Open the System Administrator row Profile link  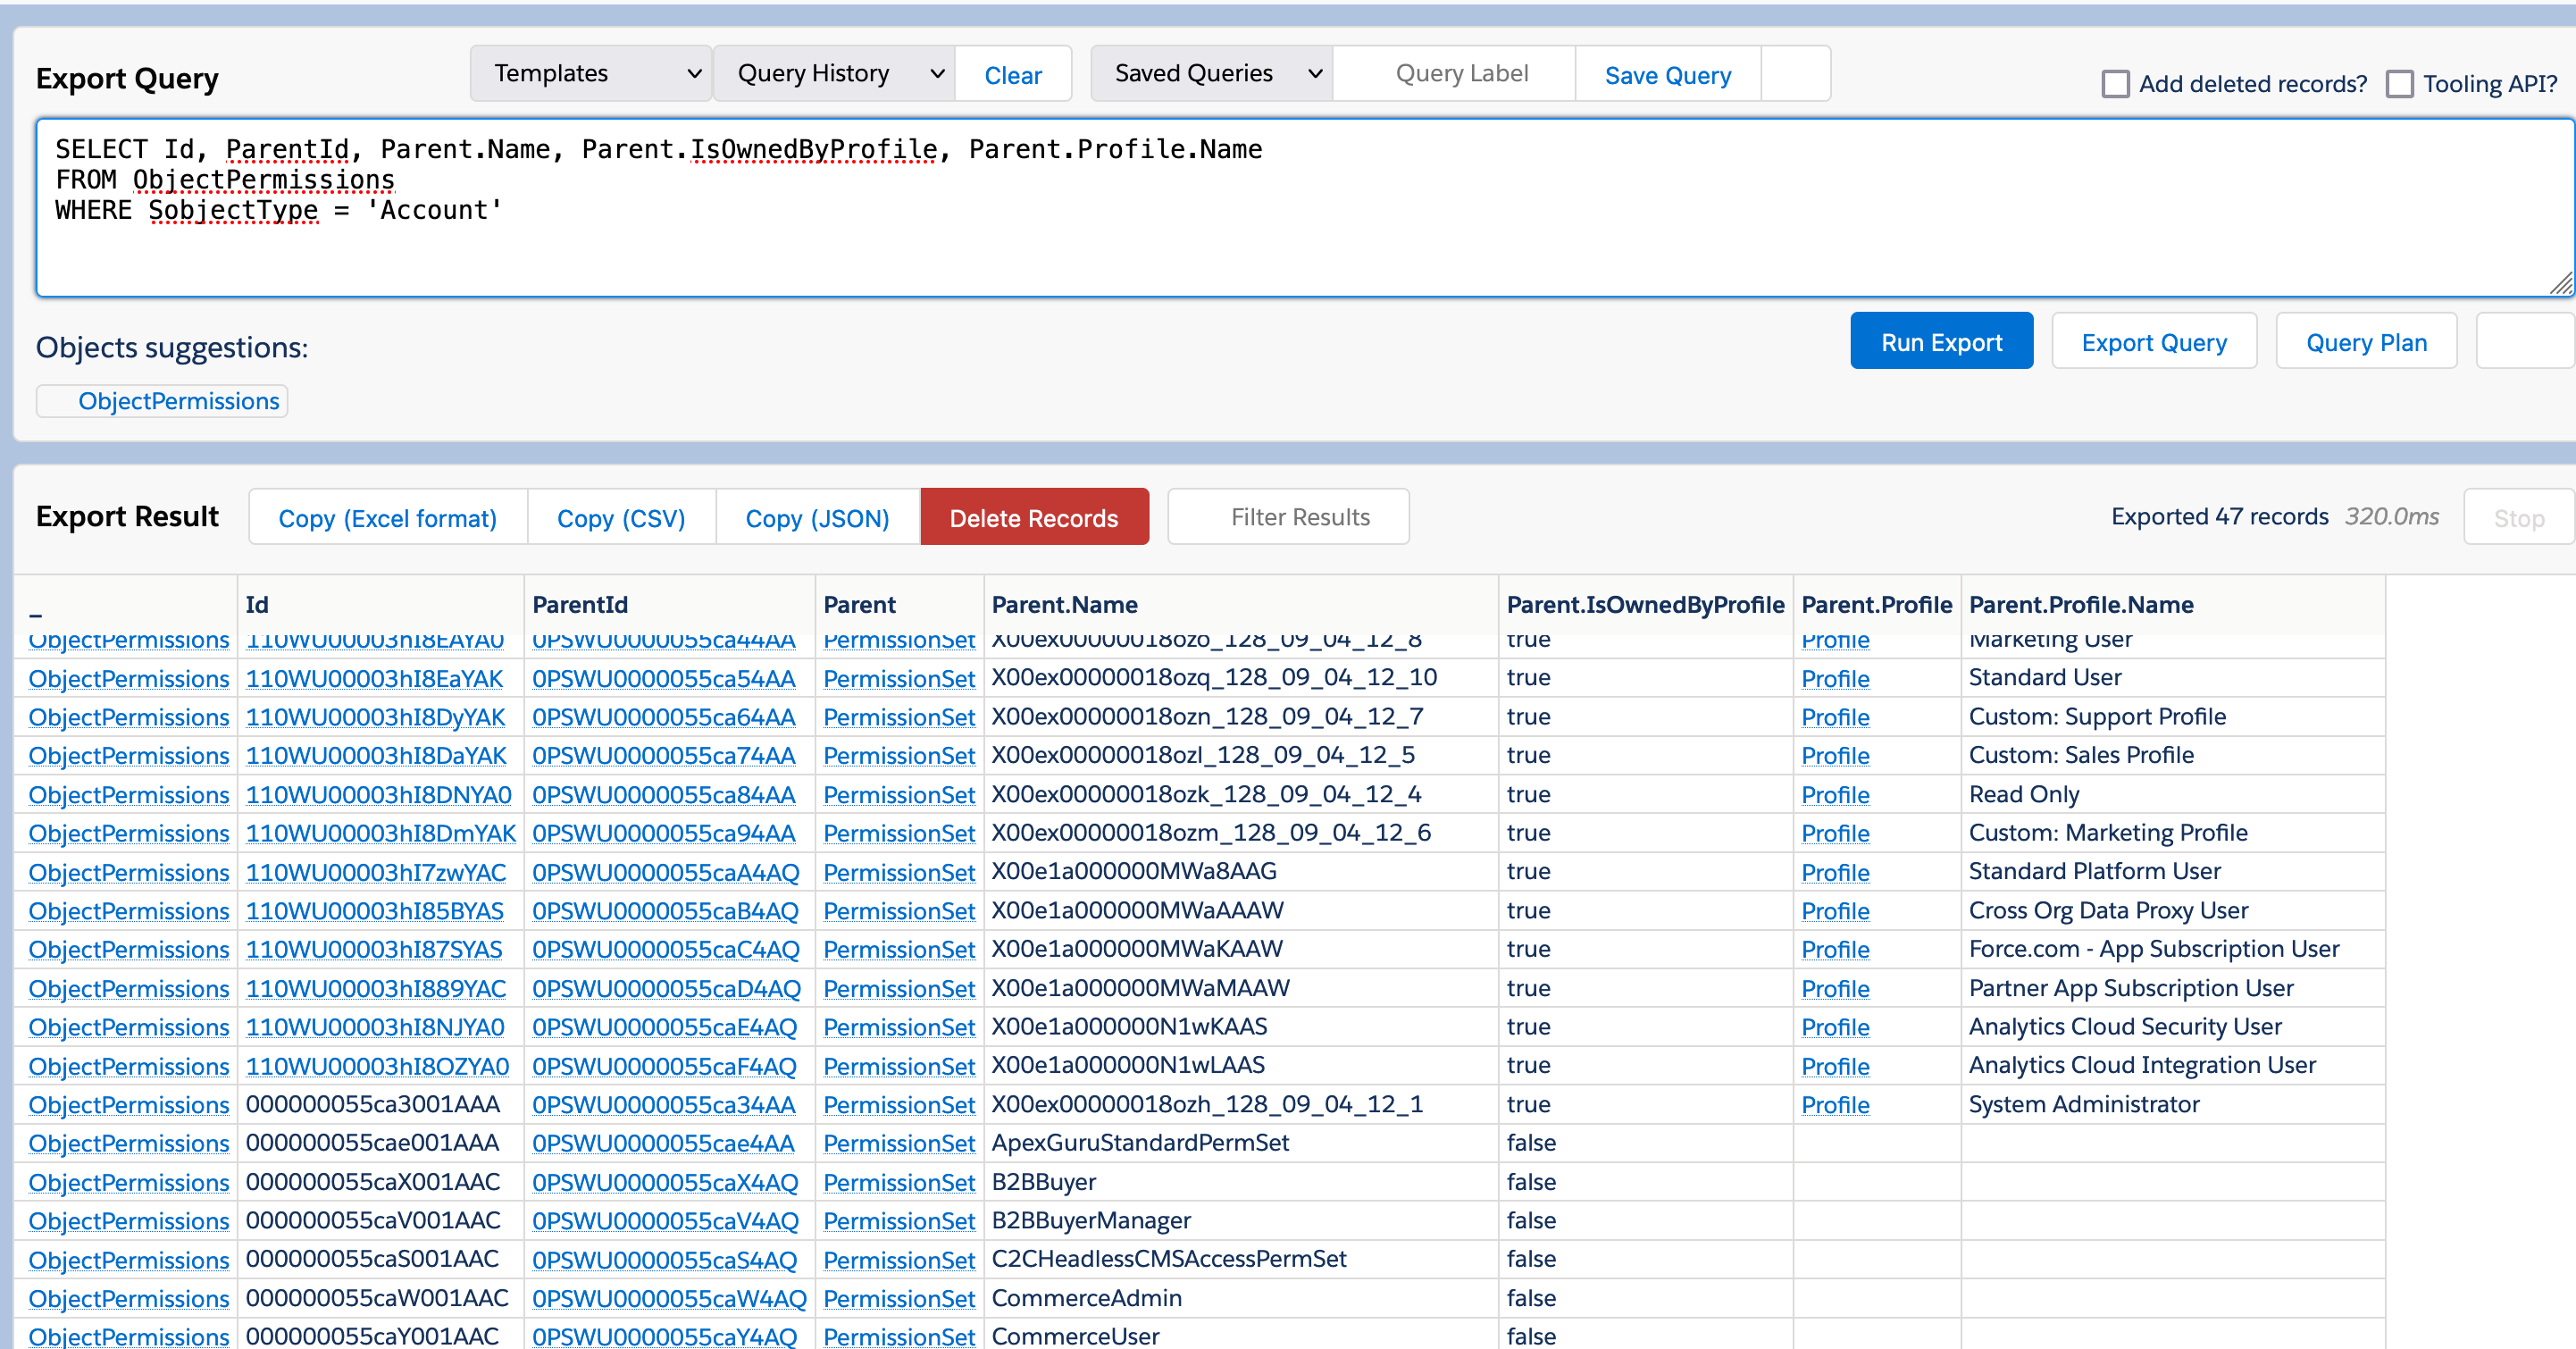click(x=1834, y=1105)
